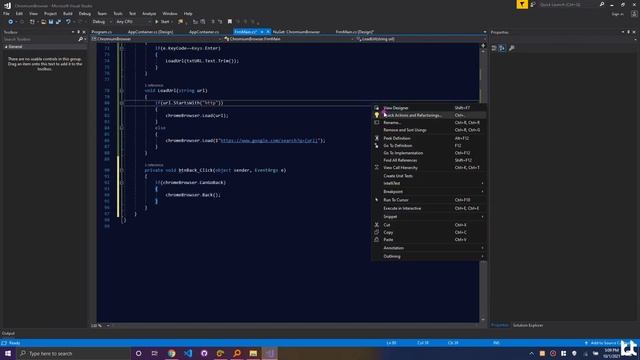640x360 pixels.
Task: Open the Any CPU platform dropdown
Action: [133, 22]
